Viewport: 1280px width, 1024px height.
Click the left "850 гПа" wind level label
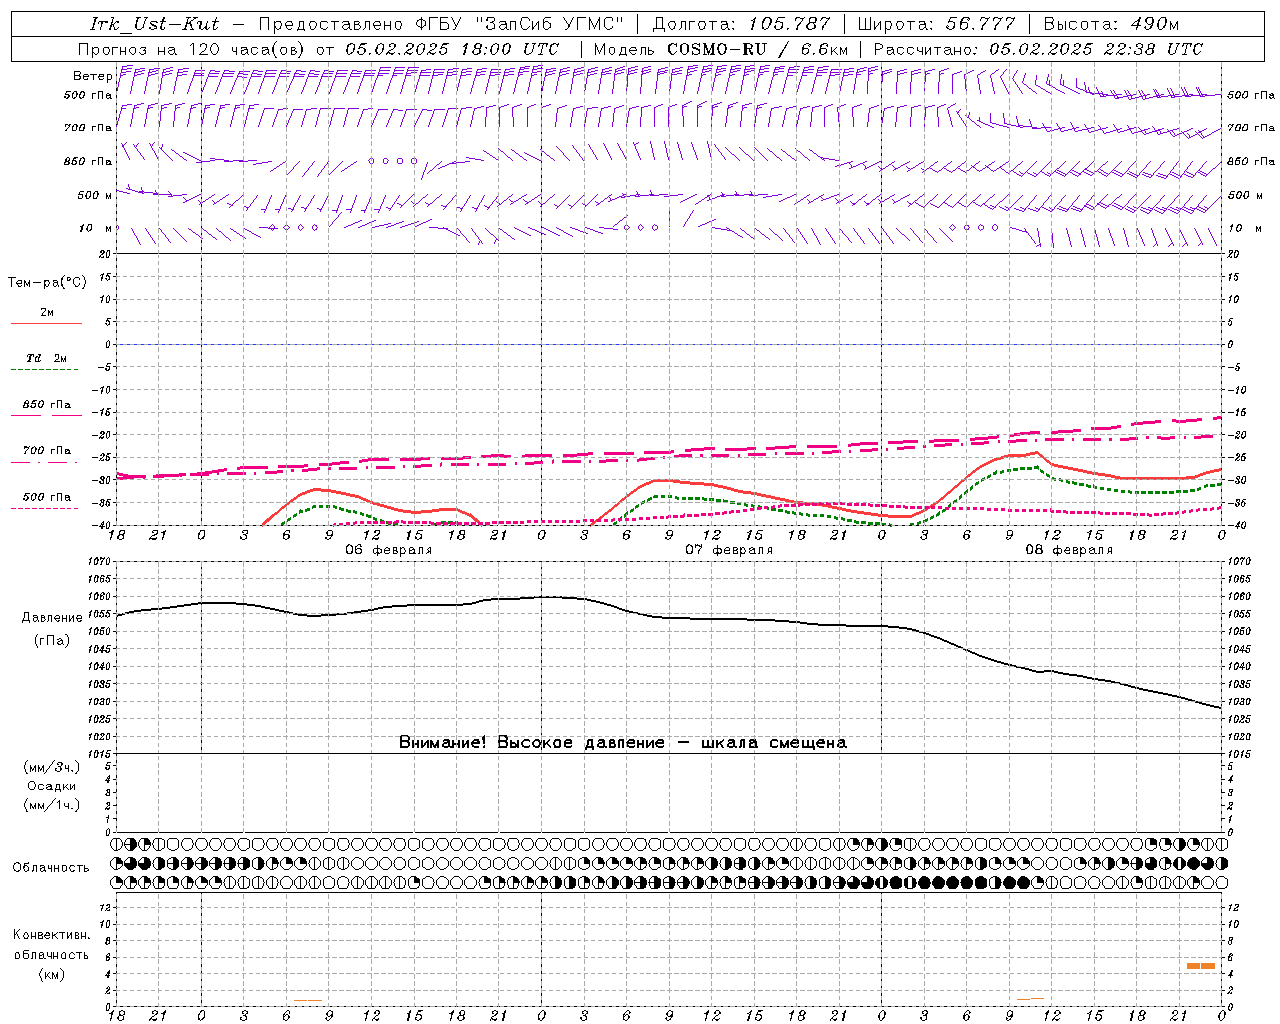tap(88, 161)
